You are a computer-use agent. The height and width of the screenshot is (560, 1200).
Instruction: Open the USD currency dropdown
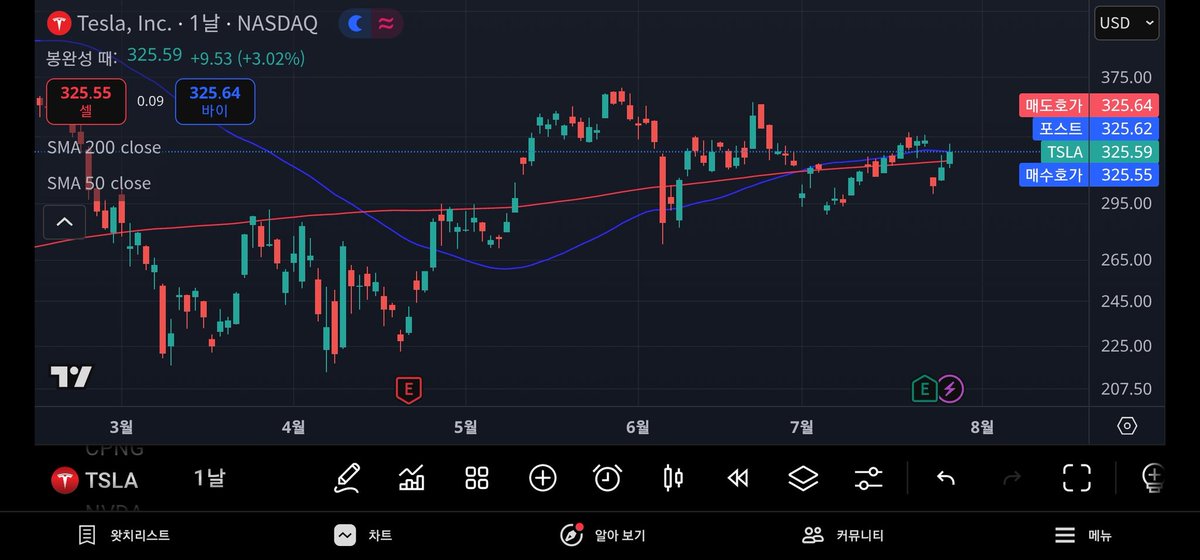[x=1127, y=23]
